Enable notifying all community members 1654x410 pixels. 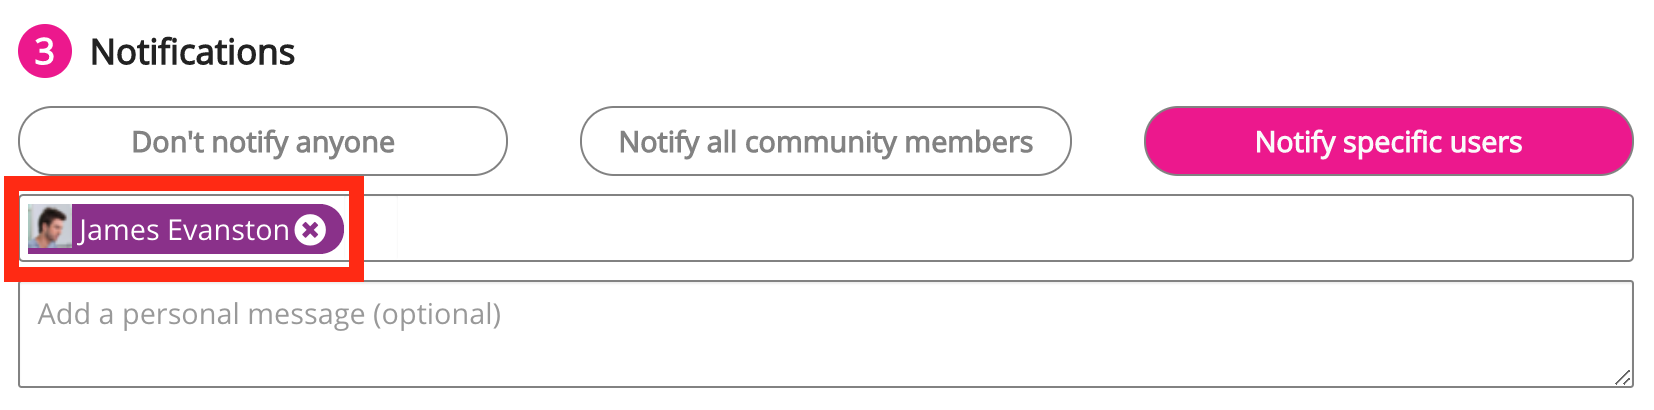[x=825, y=142]
